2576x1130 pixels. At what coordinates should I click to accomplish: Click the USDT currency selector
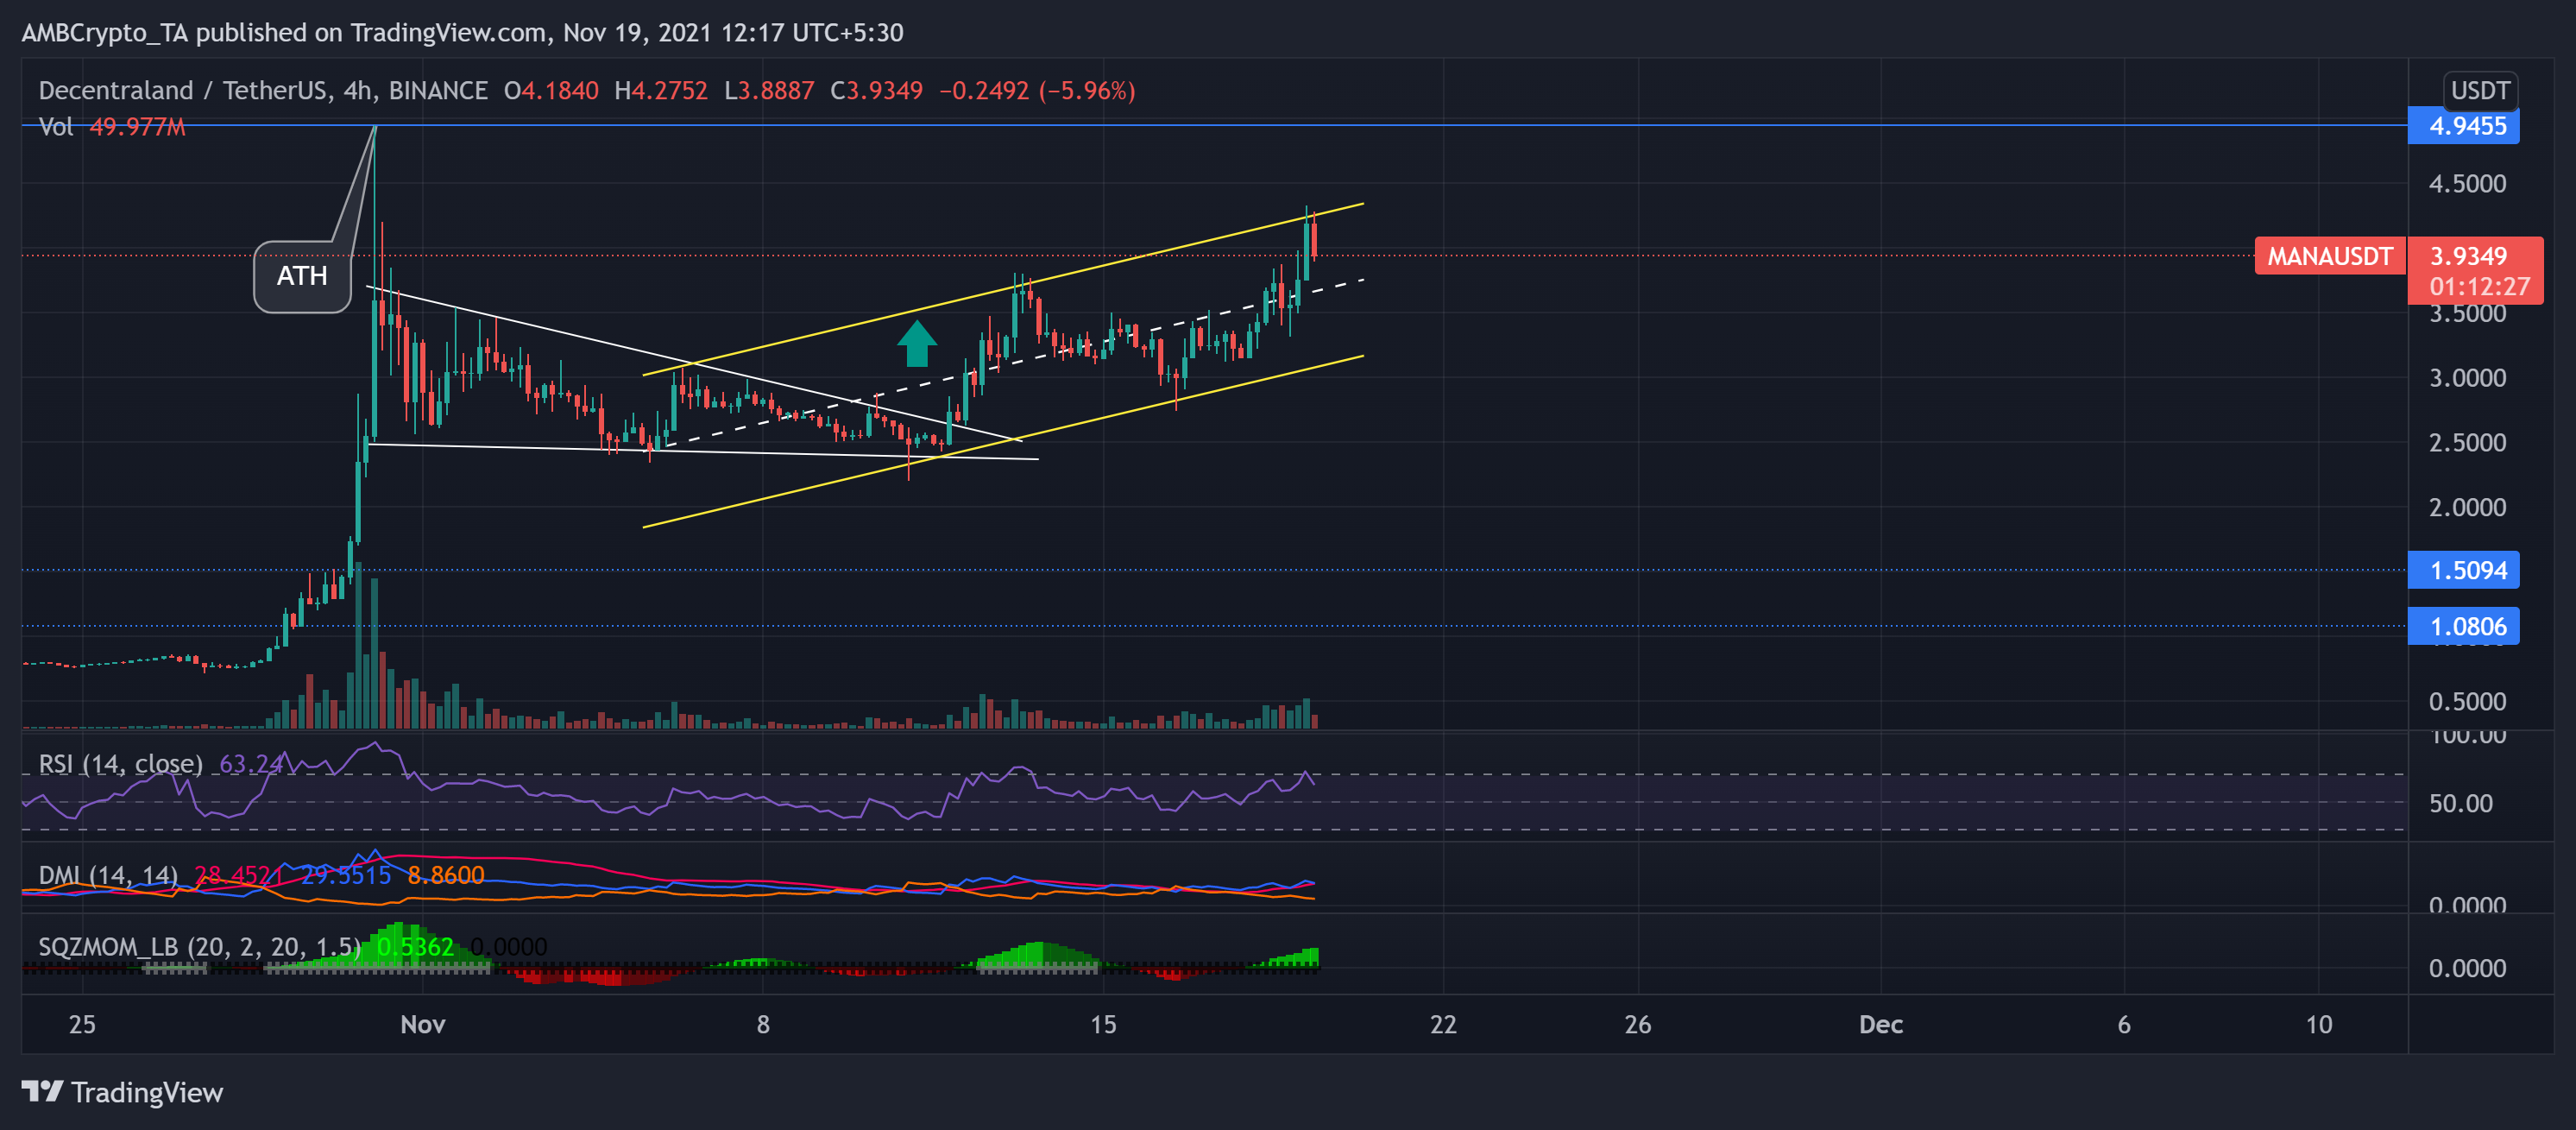(x=2479, y=91)
